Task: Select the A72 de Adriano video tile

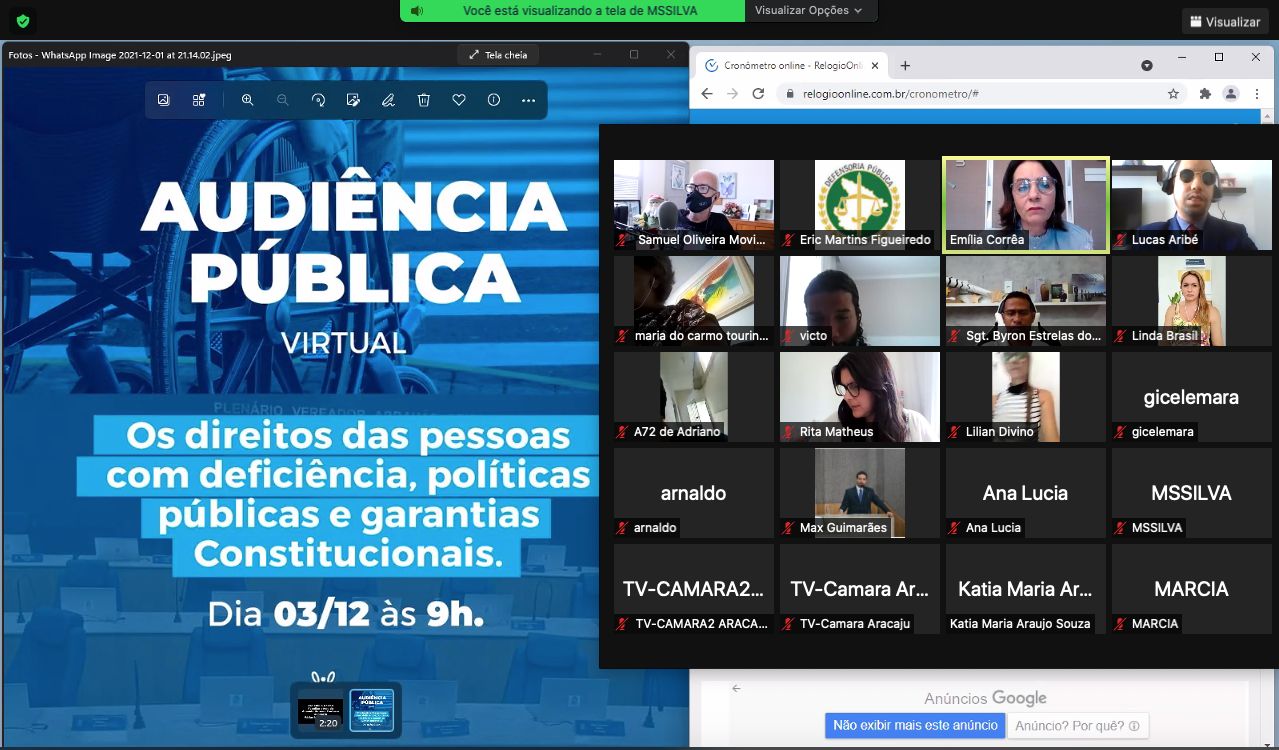Action: click(694, 397)
